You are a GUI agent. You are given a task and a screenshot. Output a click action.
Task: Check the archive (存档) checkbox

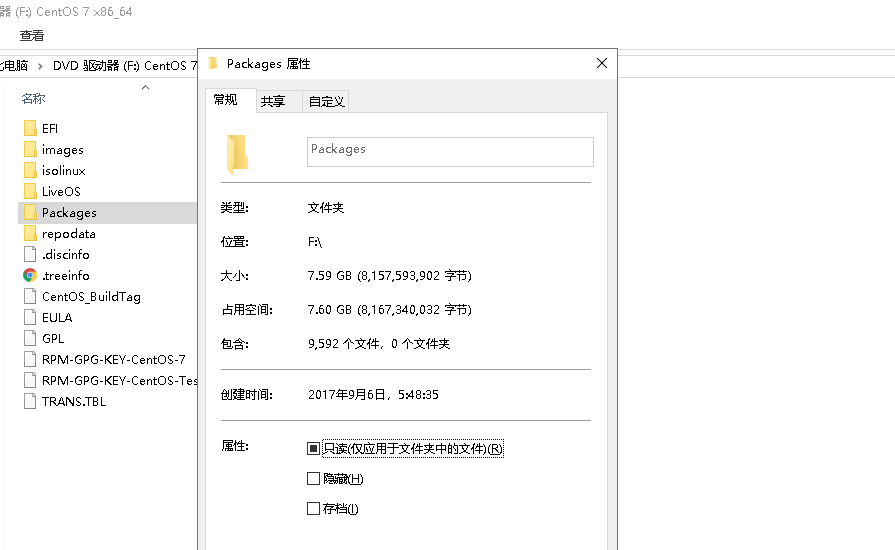pyautogui.click(x=313, y=508)
